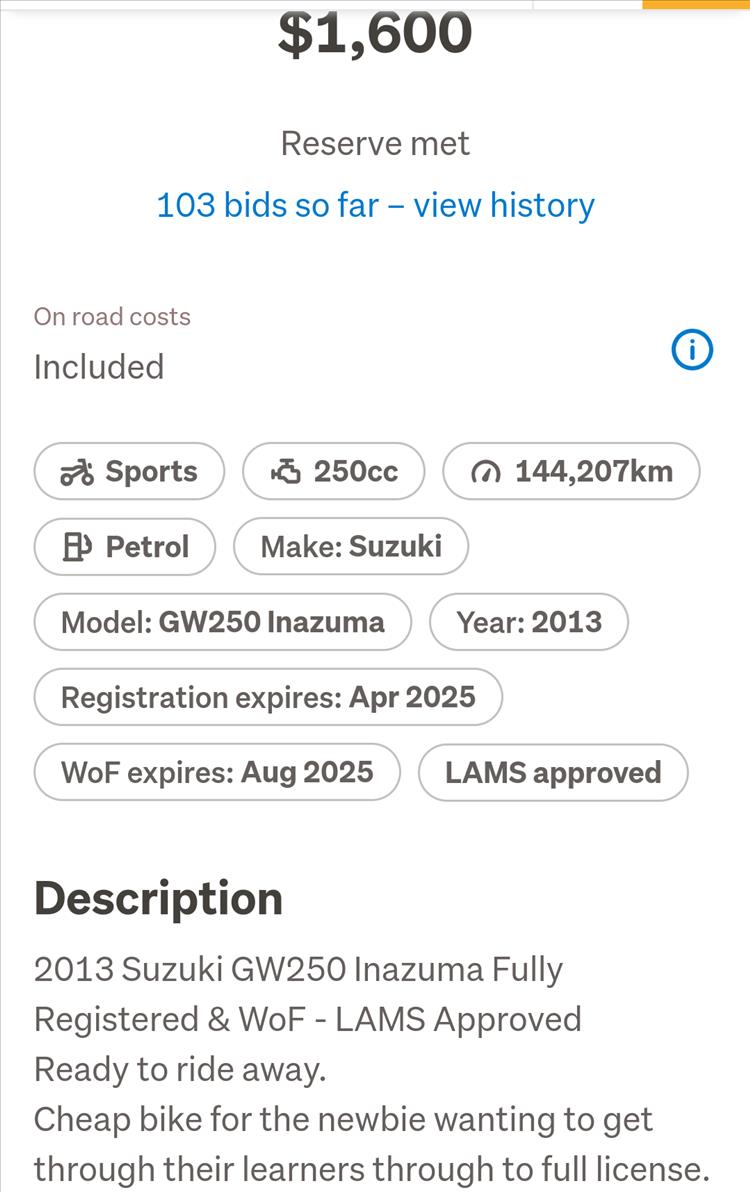Click the engine icon beside 250cc
This screenshot has width=750, height=1192.
(x=286, y=472)
